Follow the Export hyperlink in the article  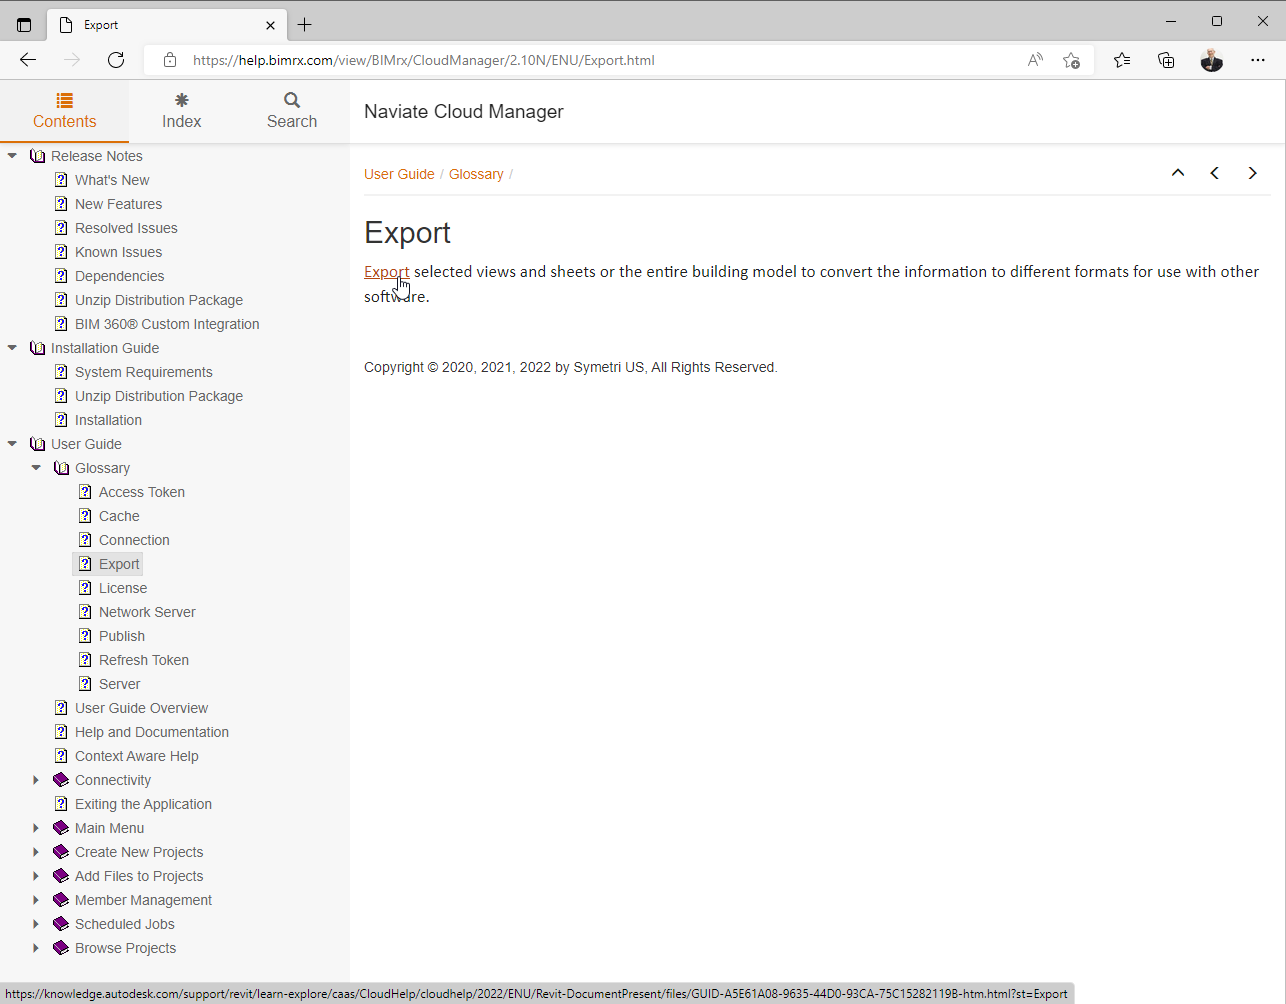tap(387, 272)
